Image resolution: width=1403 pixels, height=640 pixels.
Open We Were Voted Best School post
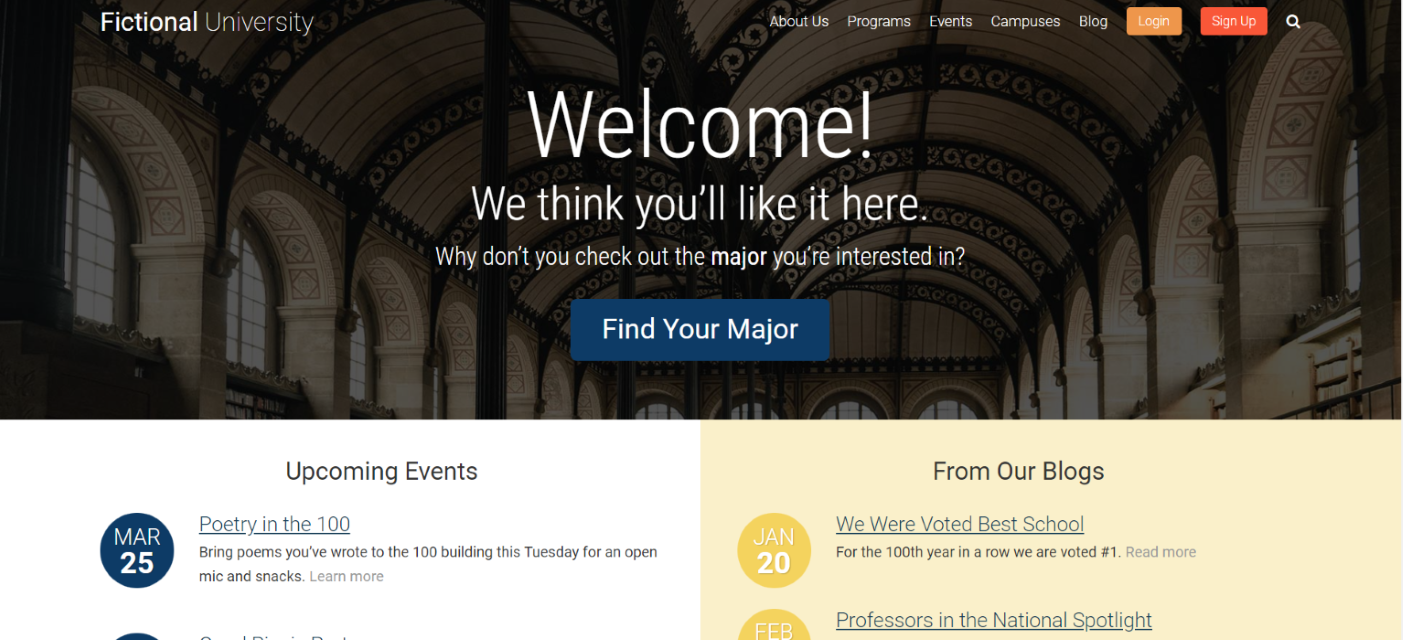click(959, 523)
